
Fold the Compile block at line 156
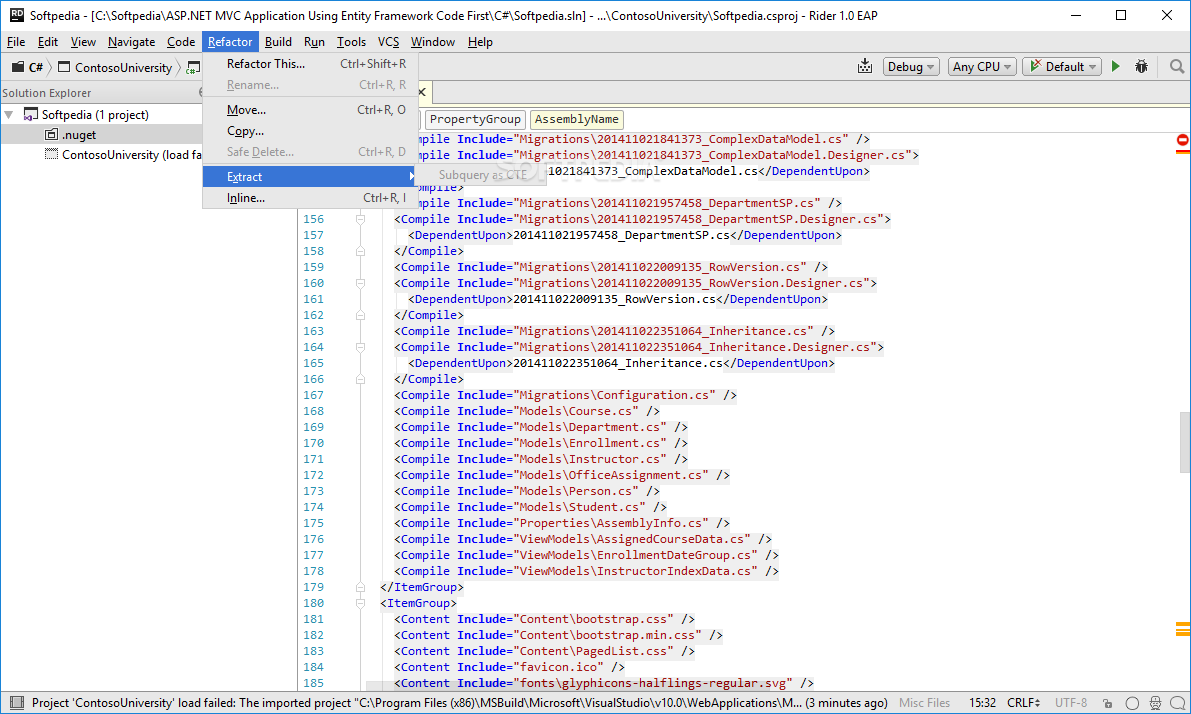[361, 219]
